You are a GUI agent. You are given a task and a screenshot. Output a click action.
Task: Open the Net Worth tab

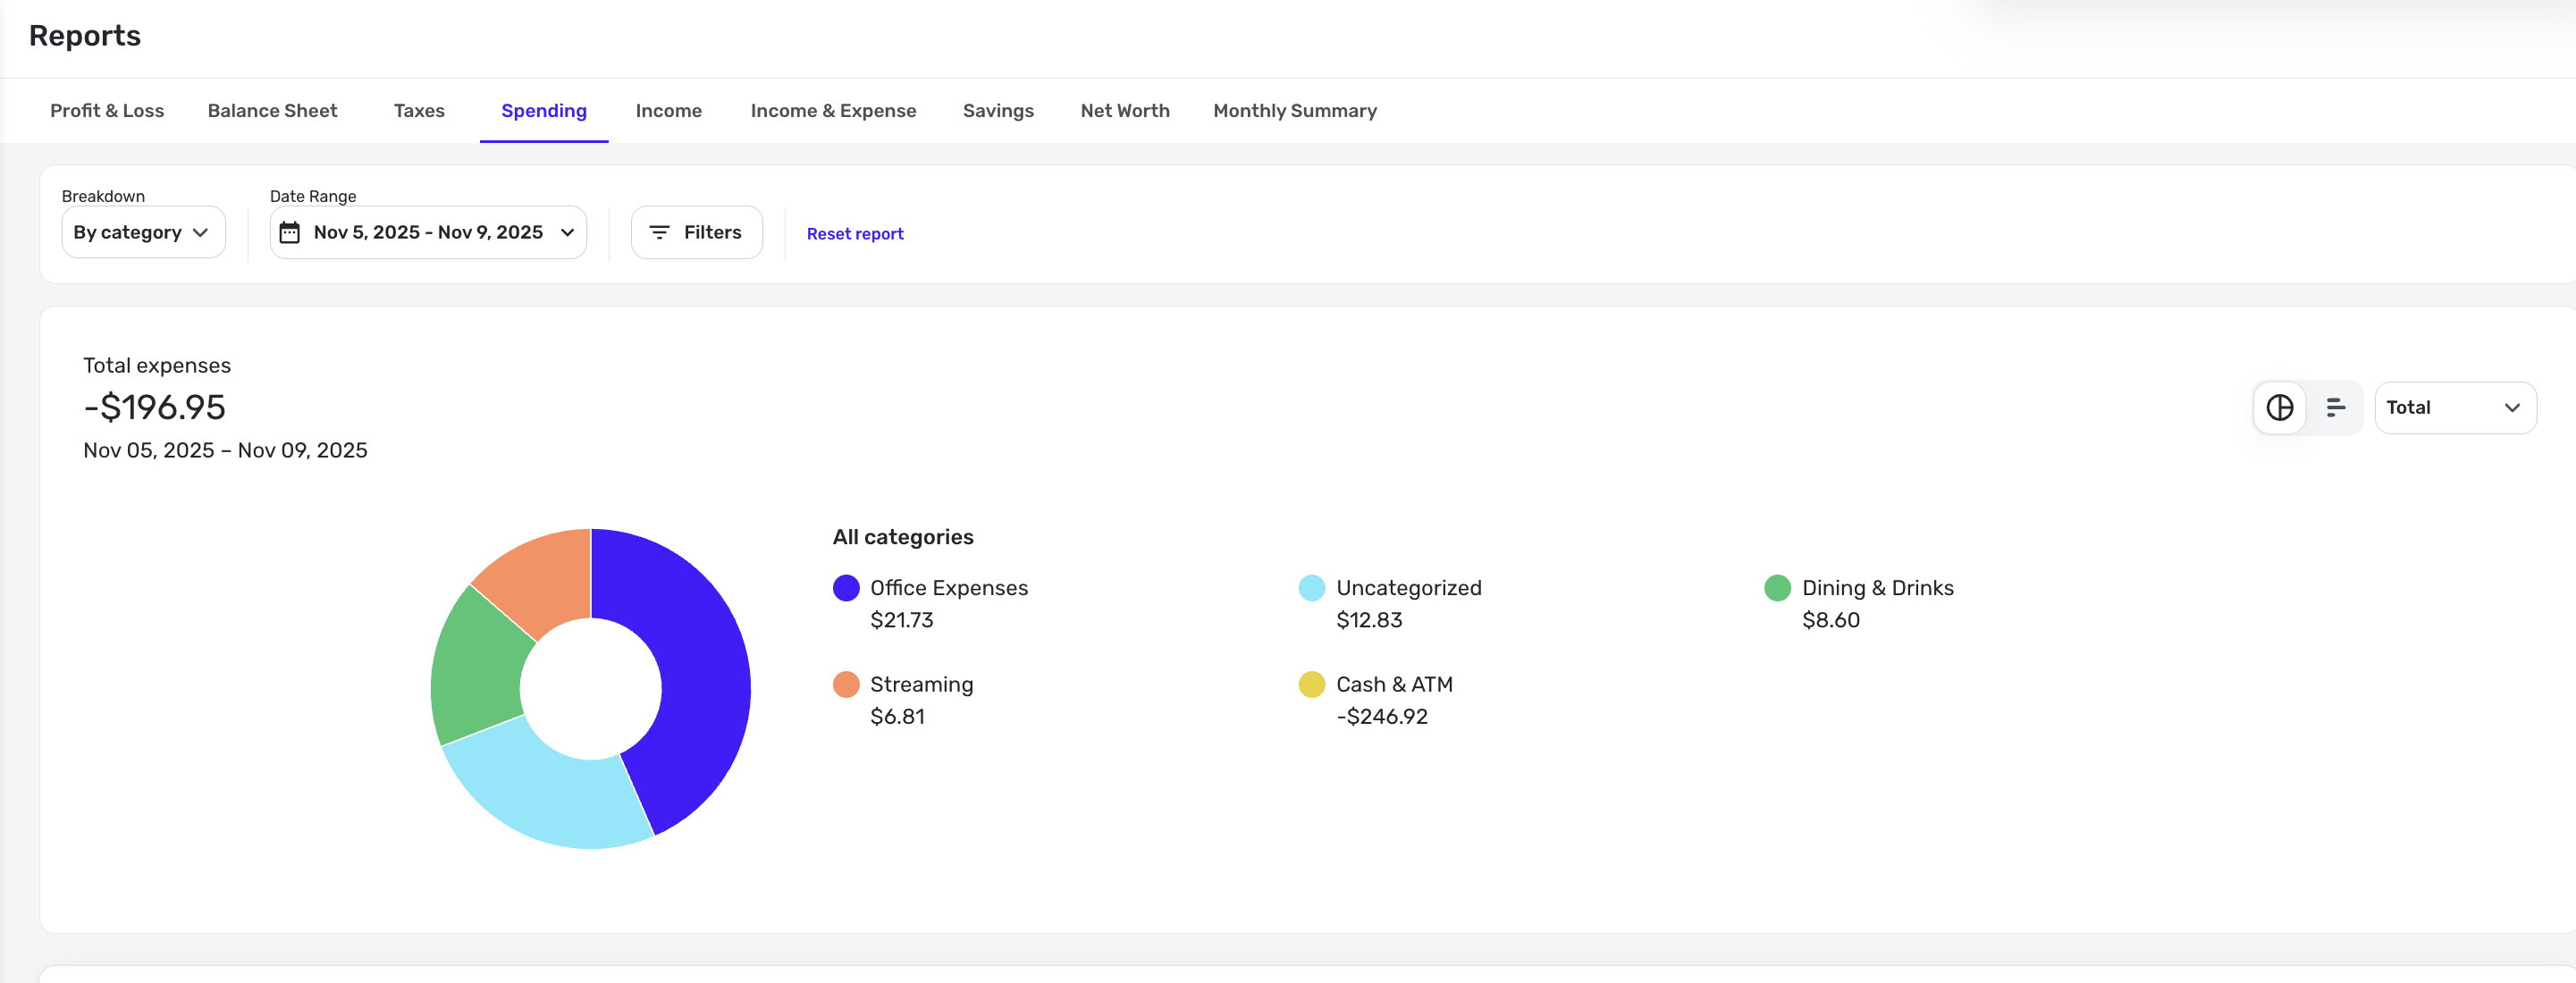(x=1124, y=111)
